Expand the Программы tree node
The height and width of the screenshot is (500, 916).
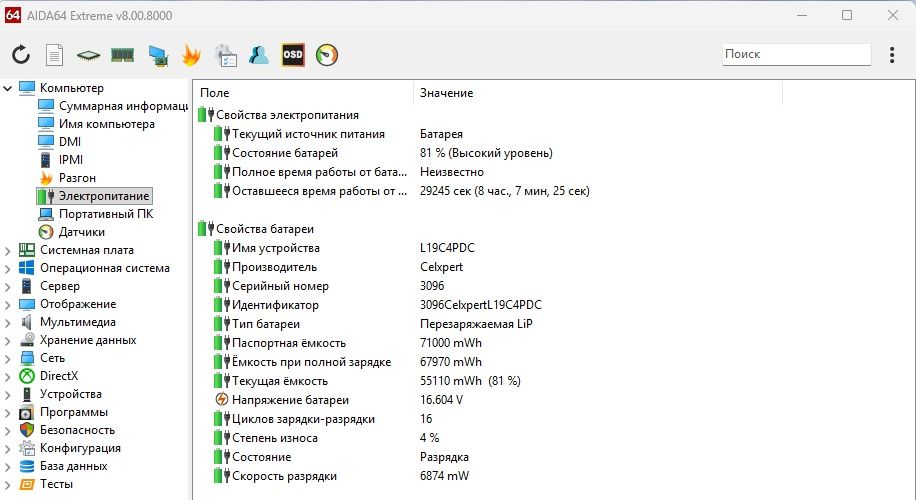8,413
